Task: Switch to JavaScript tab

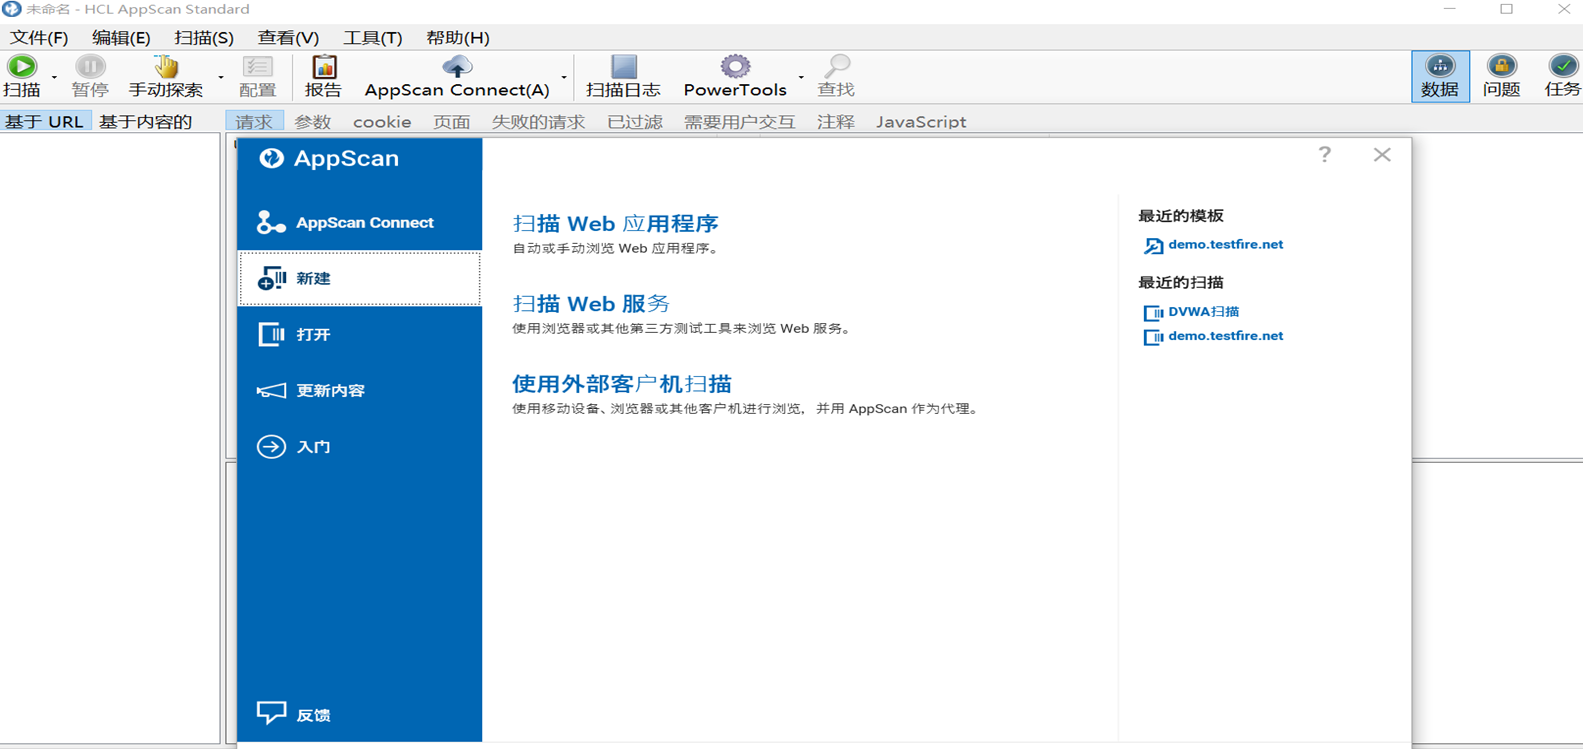Action: tap(921, 122)
